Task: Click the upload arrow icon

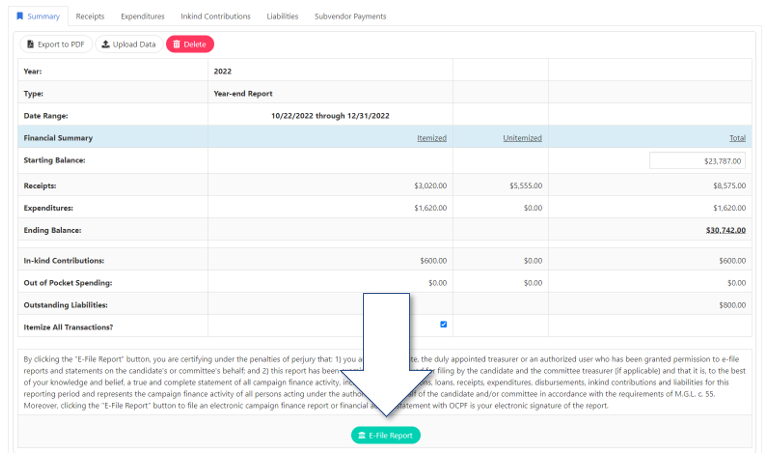Action: pos(106,44)
